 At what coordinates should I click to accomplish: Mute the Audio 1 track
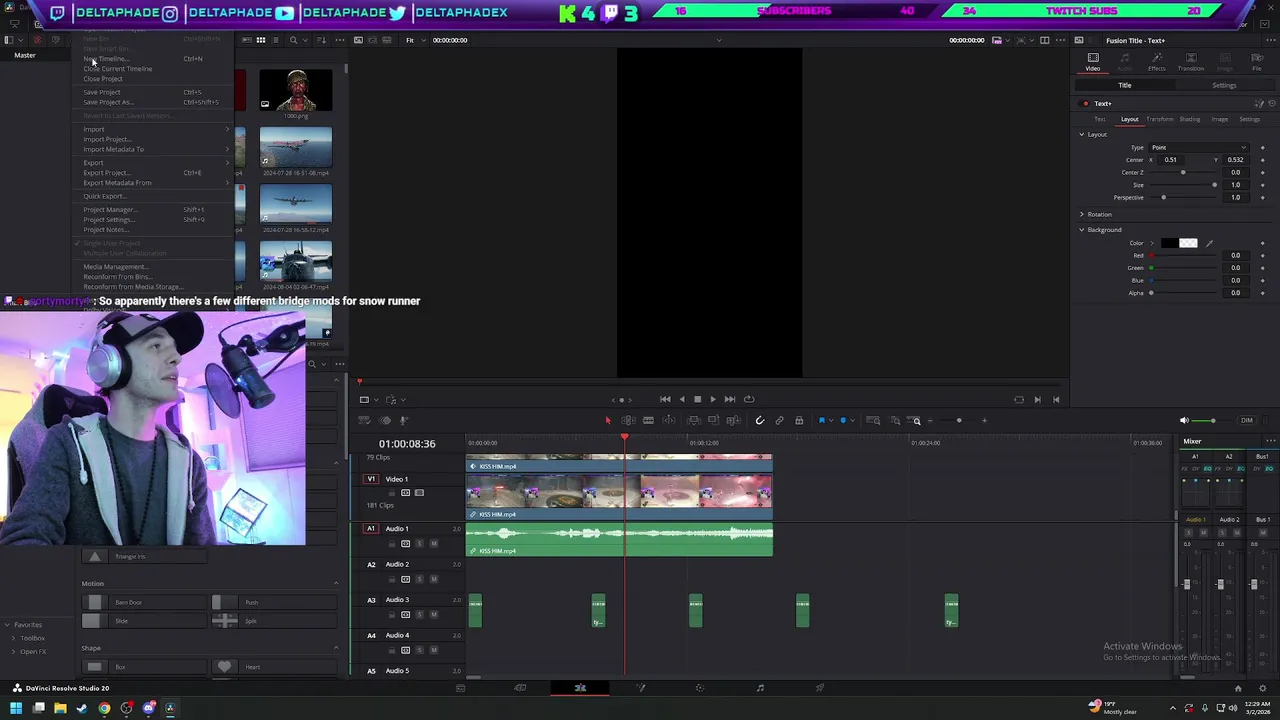coord(433,543)
